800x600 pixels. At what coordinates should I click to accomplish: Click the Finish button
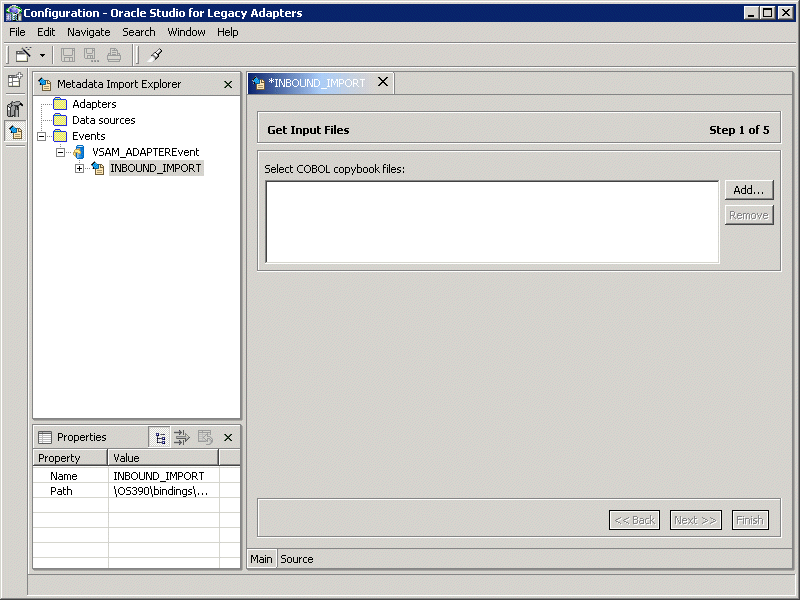point(750,520)
